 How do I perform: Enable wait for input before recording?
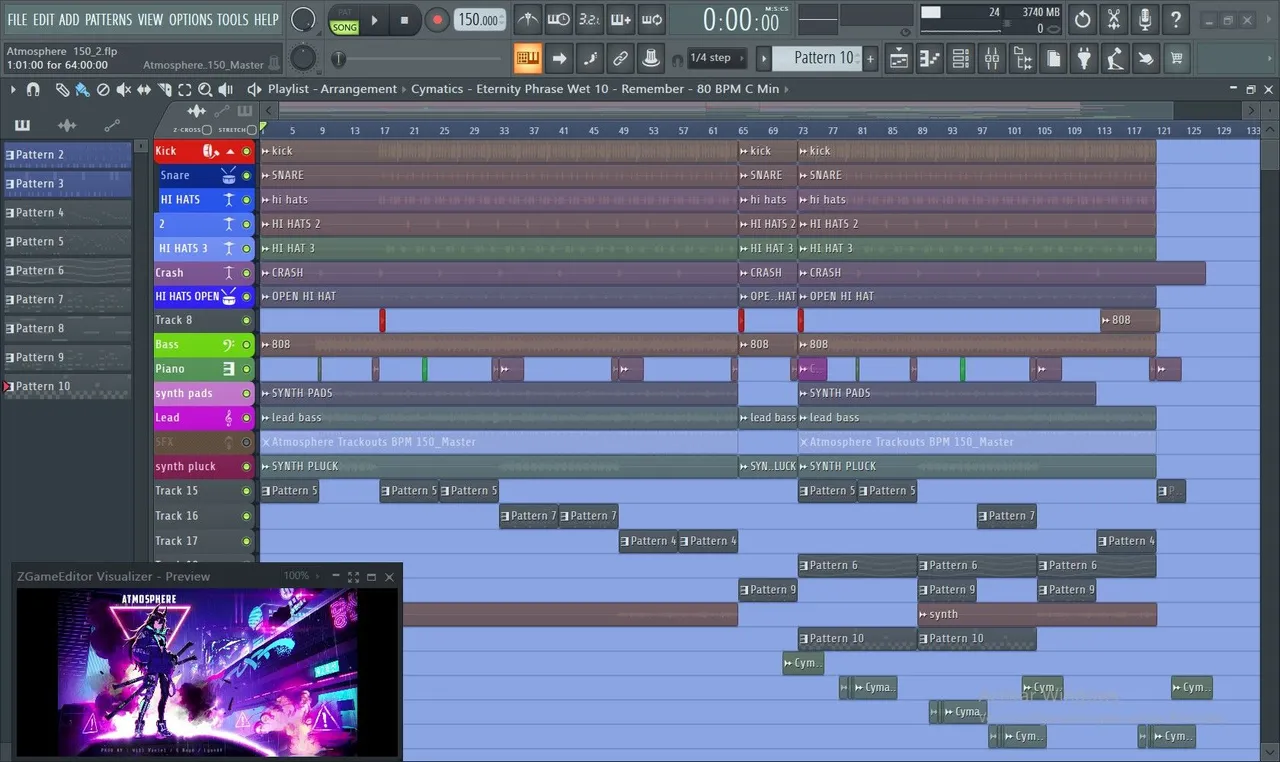[559, 19]
